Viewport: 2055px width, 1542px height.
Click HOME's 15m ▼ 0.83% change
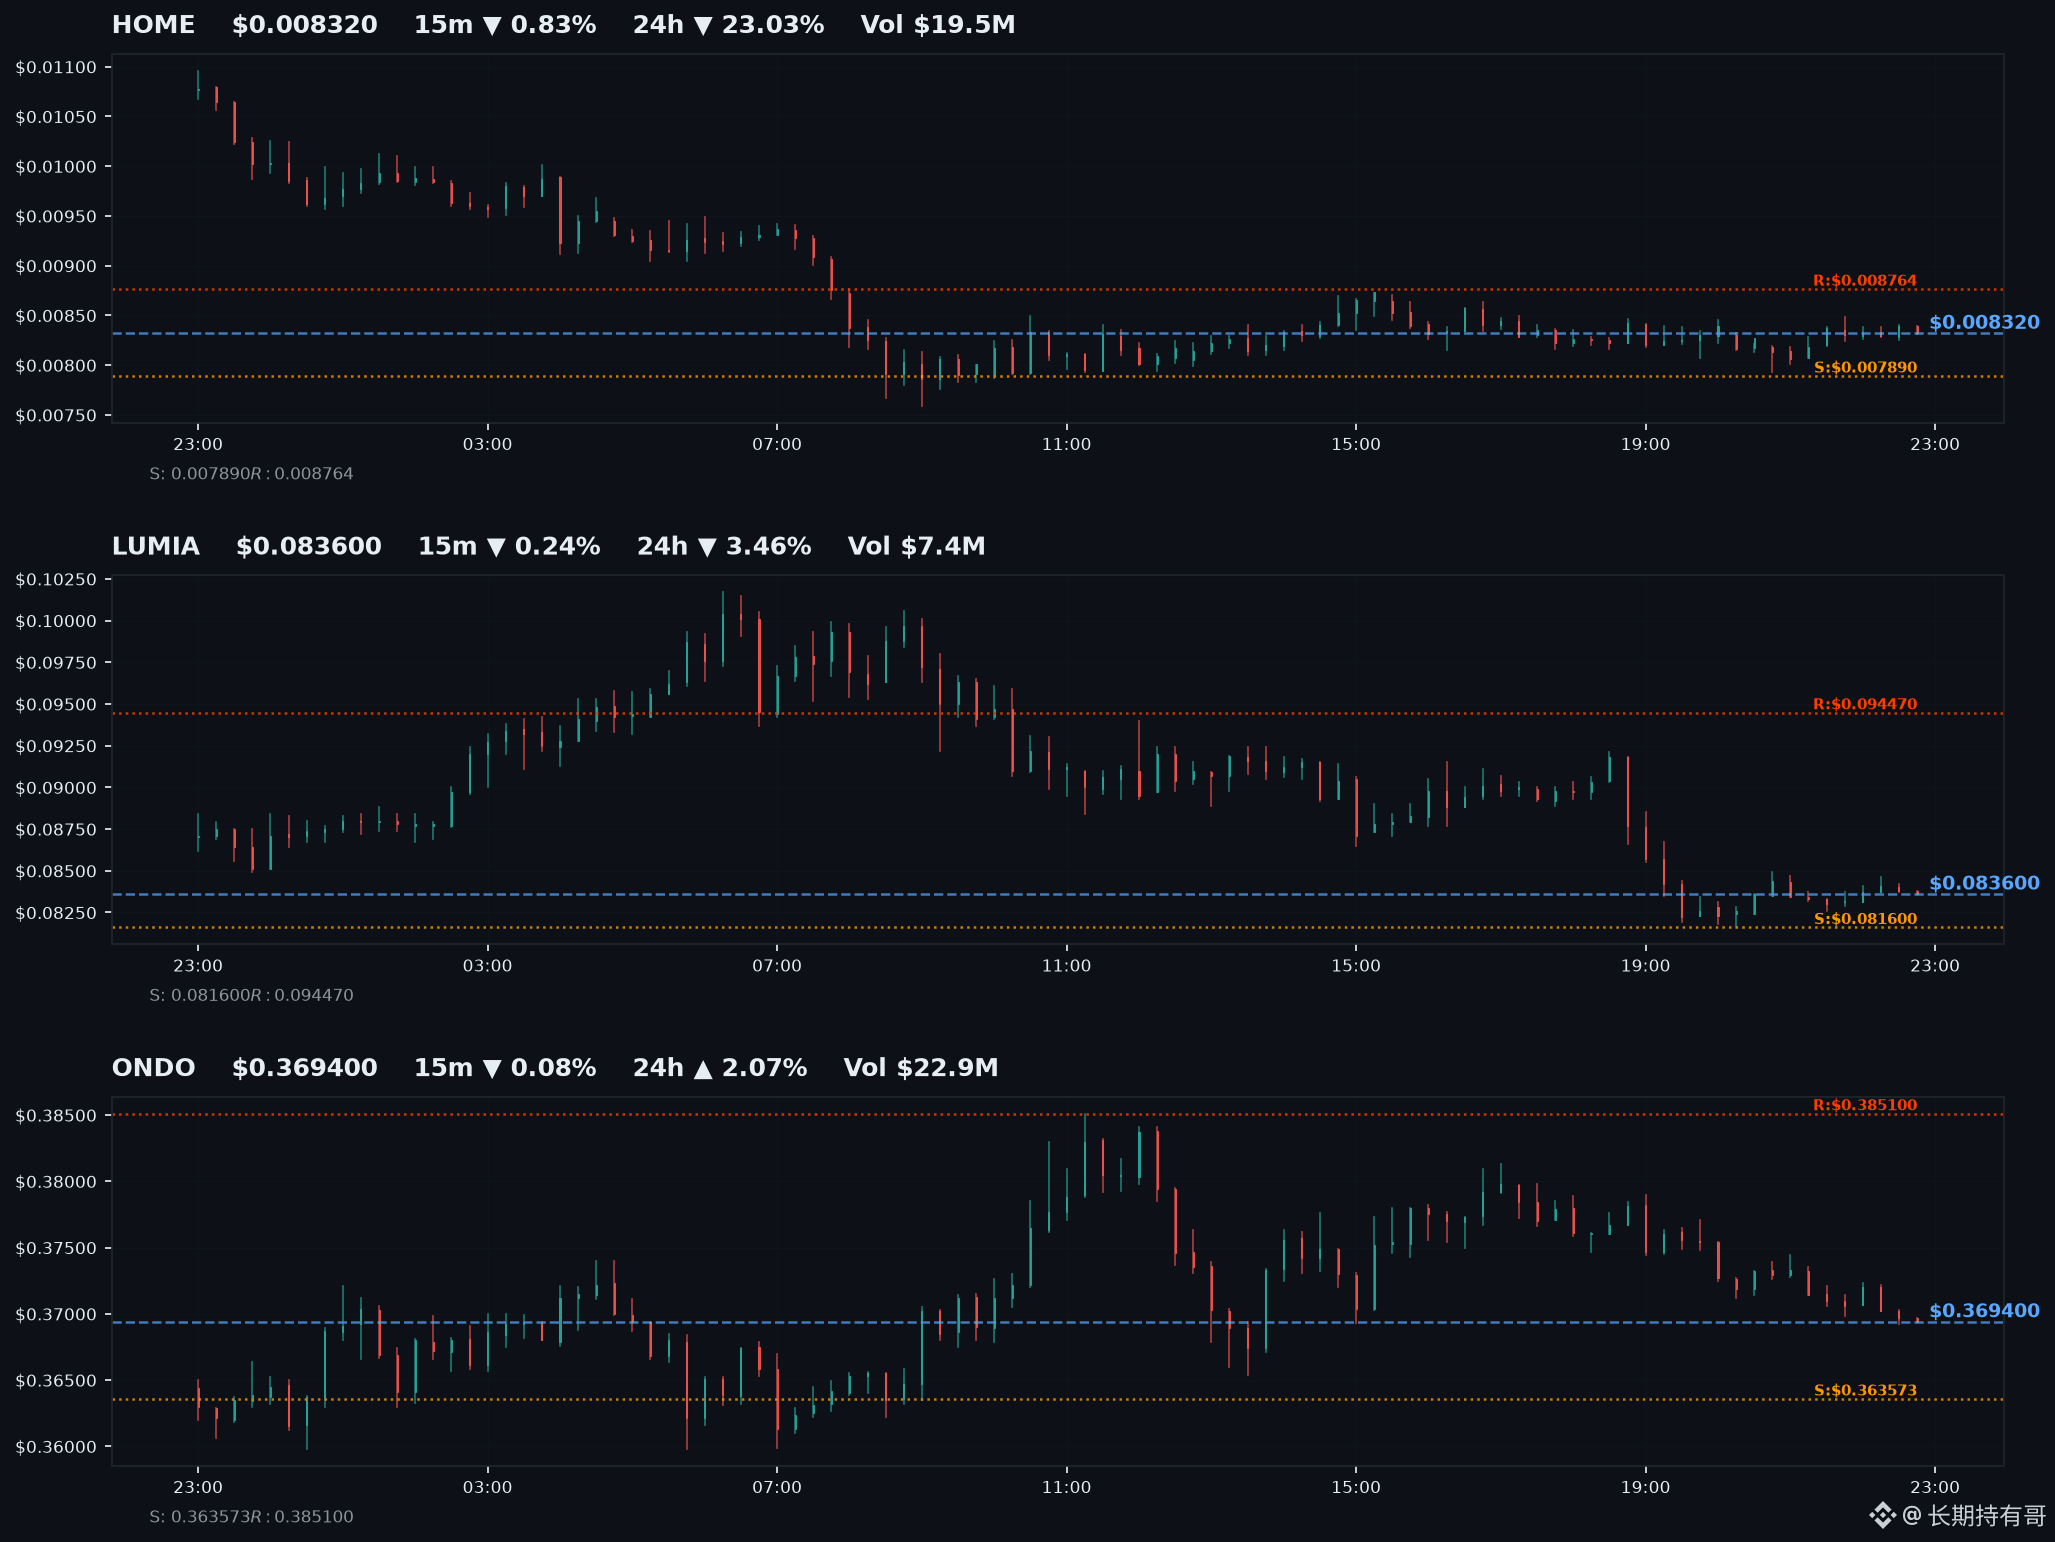click(505, 25)
